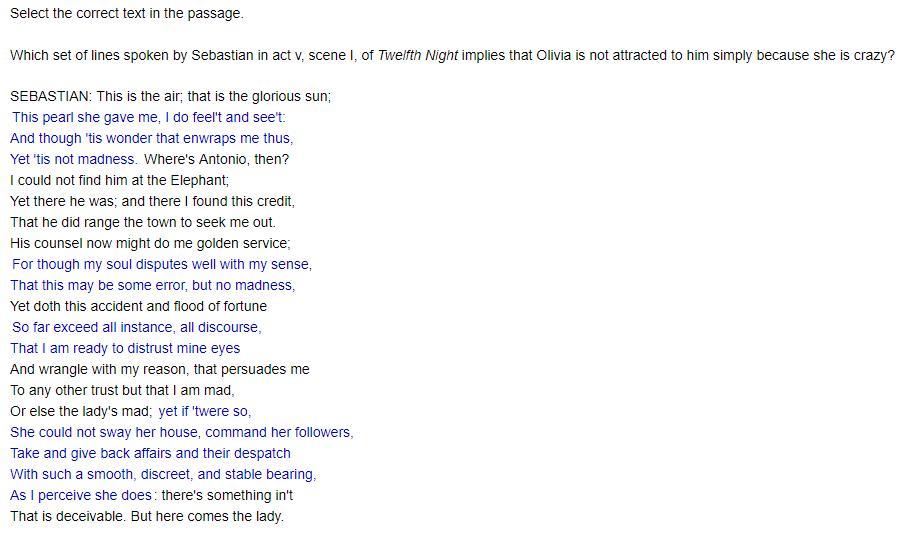Select the phrase "Yet 'tis not madness."
Image resolution: width=900 pixels, height=544 pixels.
coord(73,159)
